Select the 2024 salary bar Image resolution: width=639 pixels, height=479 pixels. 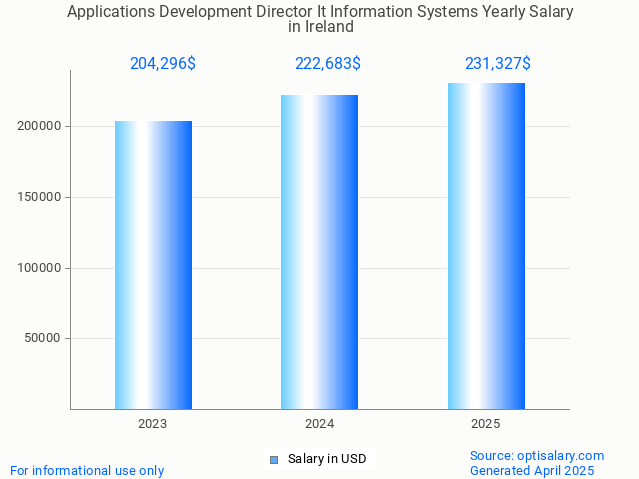(x=319, y=252)
